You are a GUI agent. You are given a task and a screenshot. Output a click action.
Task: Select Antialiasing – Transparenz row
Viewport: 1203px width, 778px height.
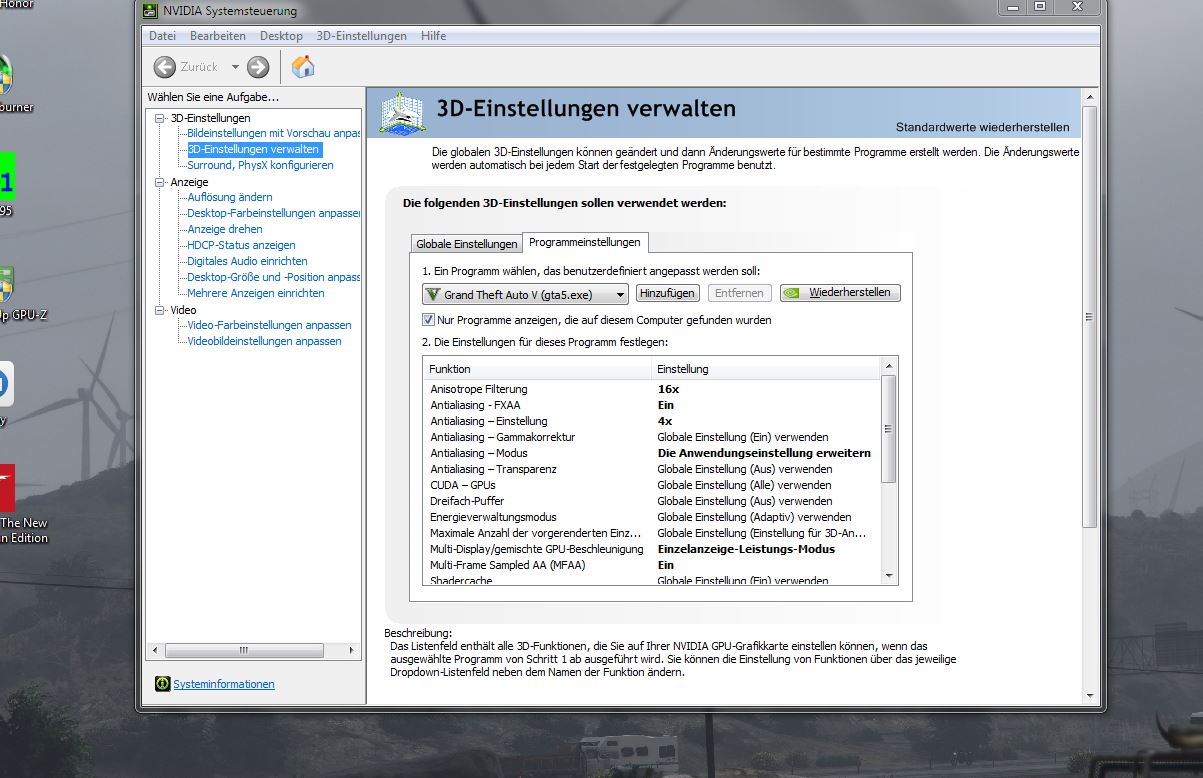pos(651,469)
